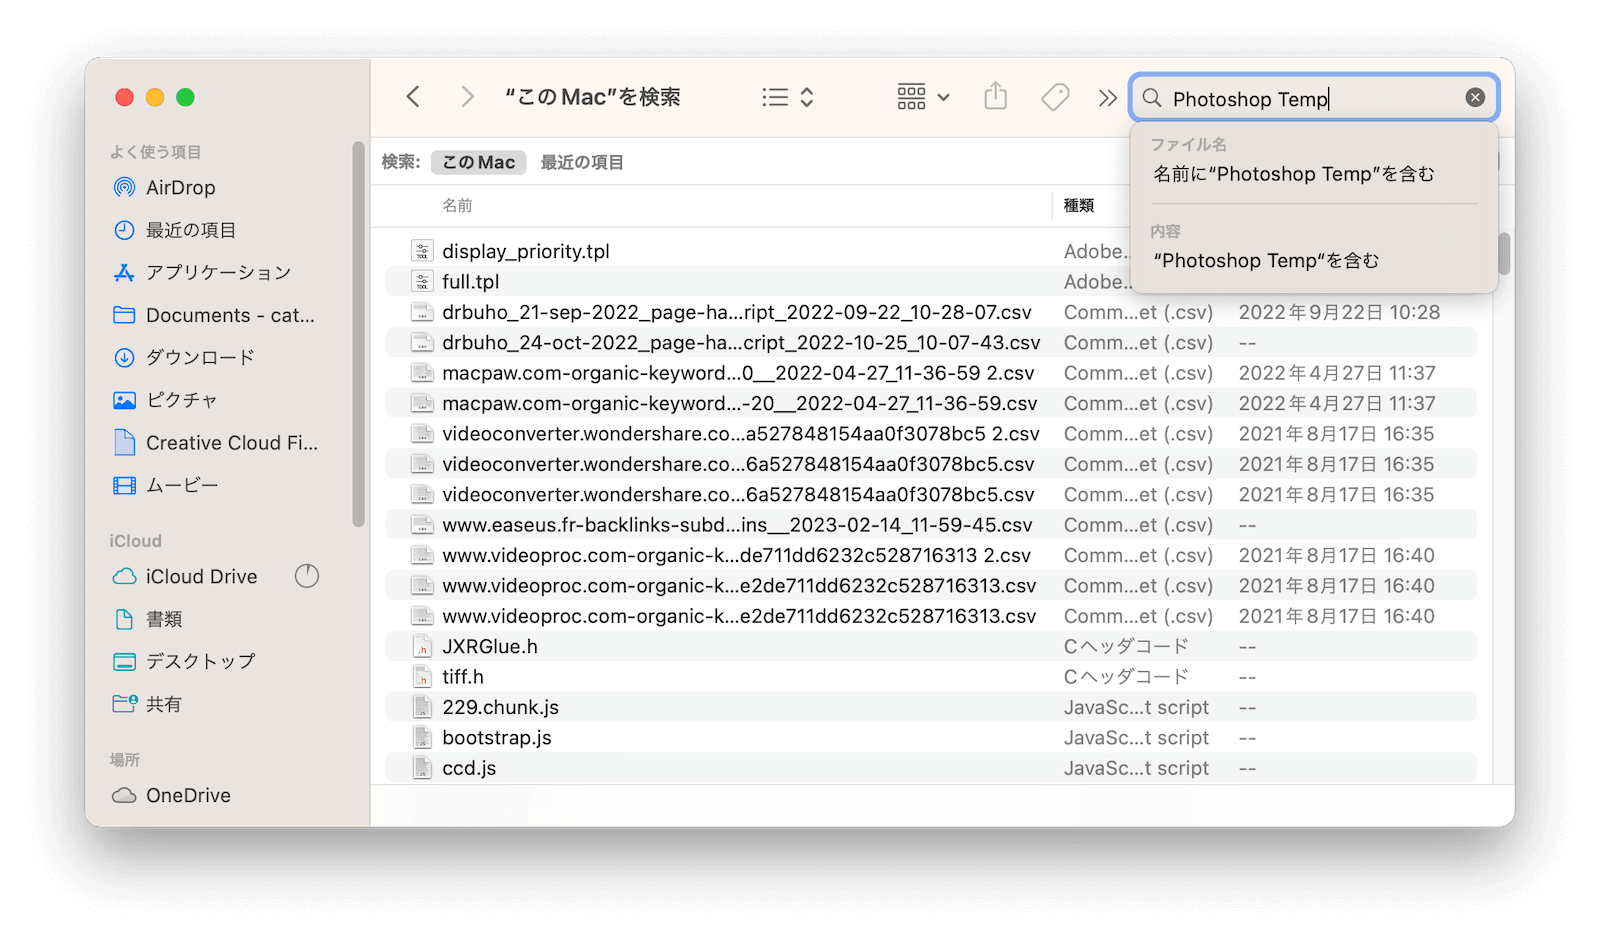Viewport: 1600px width, 939px height.
Task: Click inside the Photoshop Temp search field
Action: tap(1313, 98)
